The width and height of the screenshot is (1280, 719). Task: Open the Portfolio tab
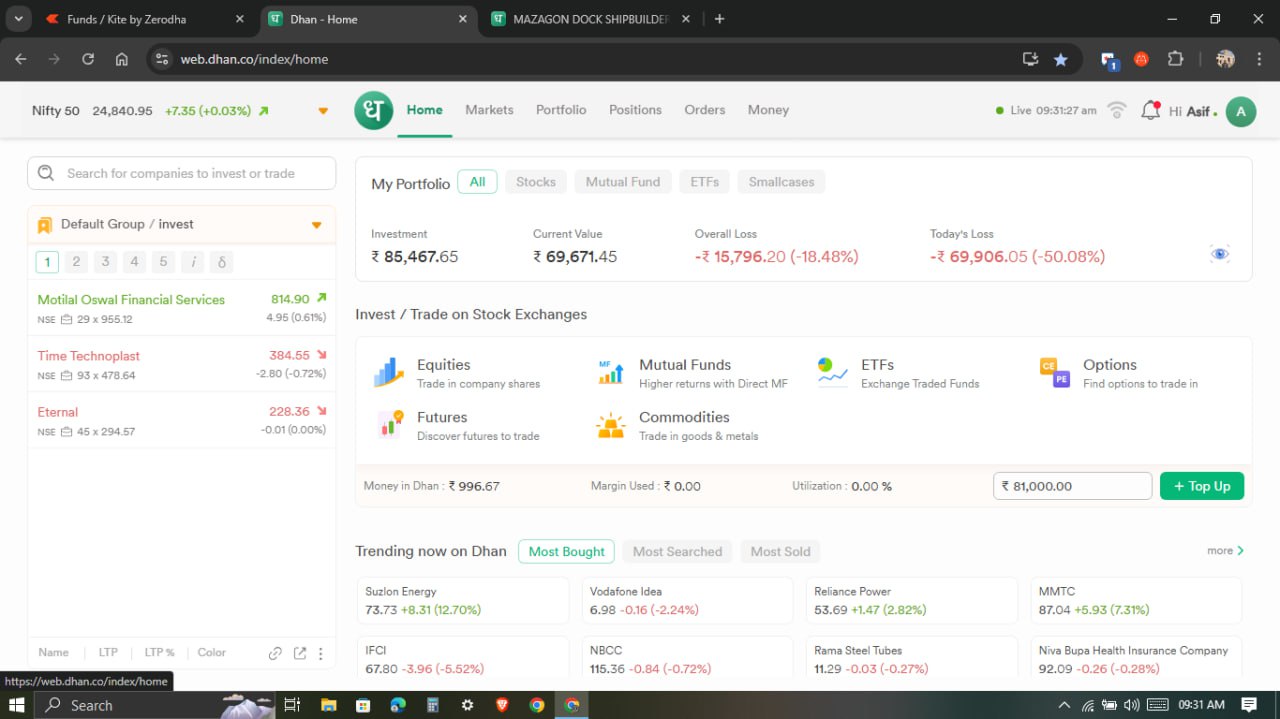[561, 110]
